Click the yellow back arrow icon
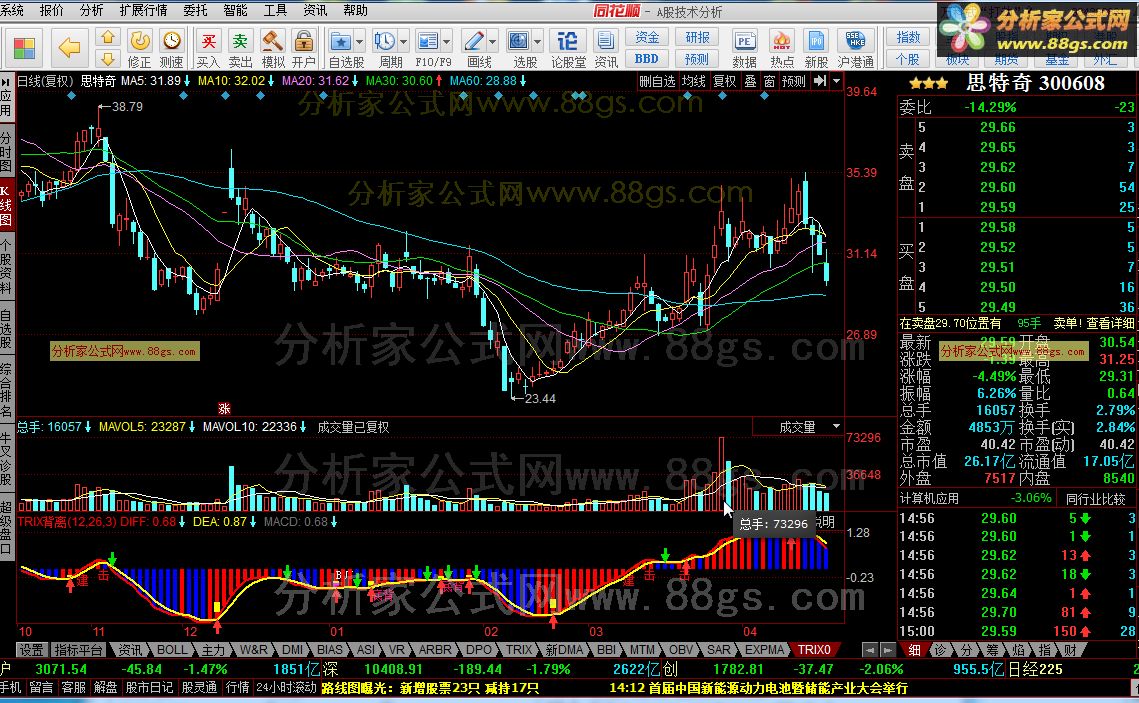1139x703 pixels. [69, 48]
